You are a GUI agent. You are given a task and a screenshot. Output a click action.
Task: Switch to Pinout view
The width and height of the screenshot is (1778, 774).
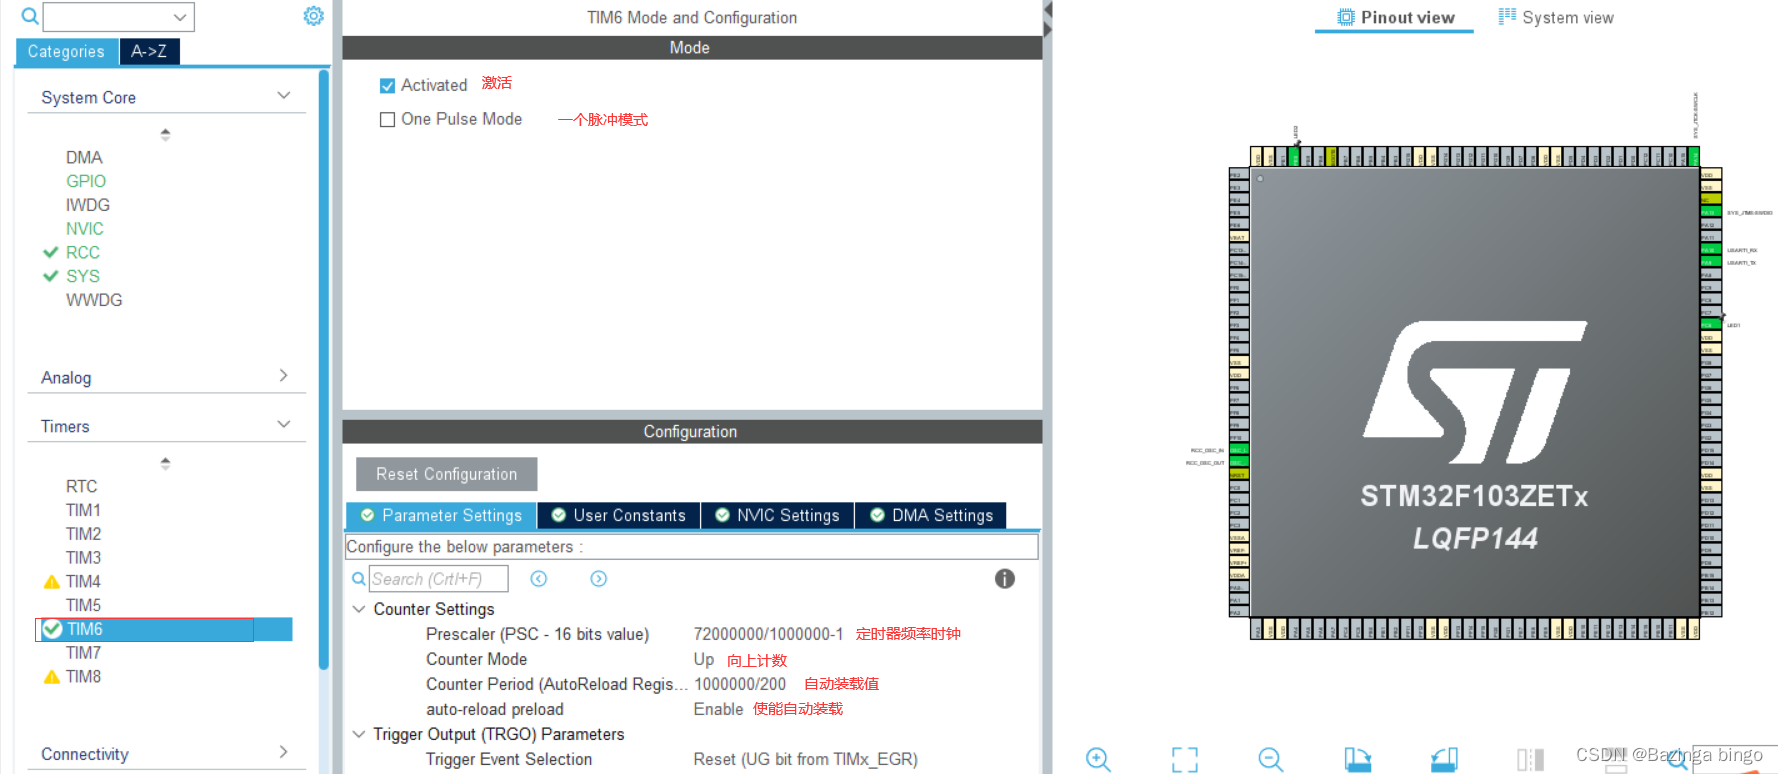point(1395,17)
